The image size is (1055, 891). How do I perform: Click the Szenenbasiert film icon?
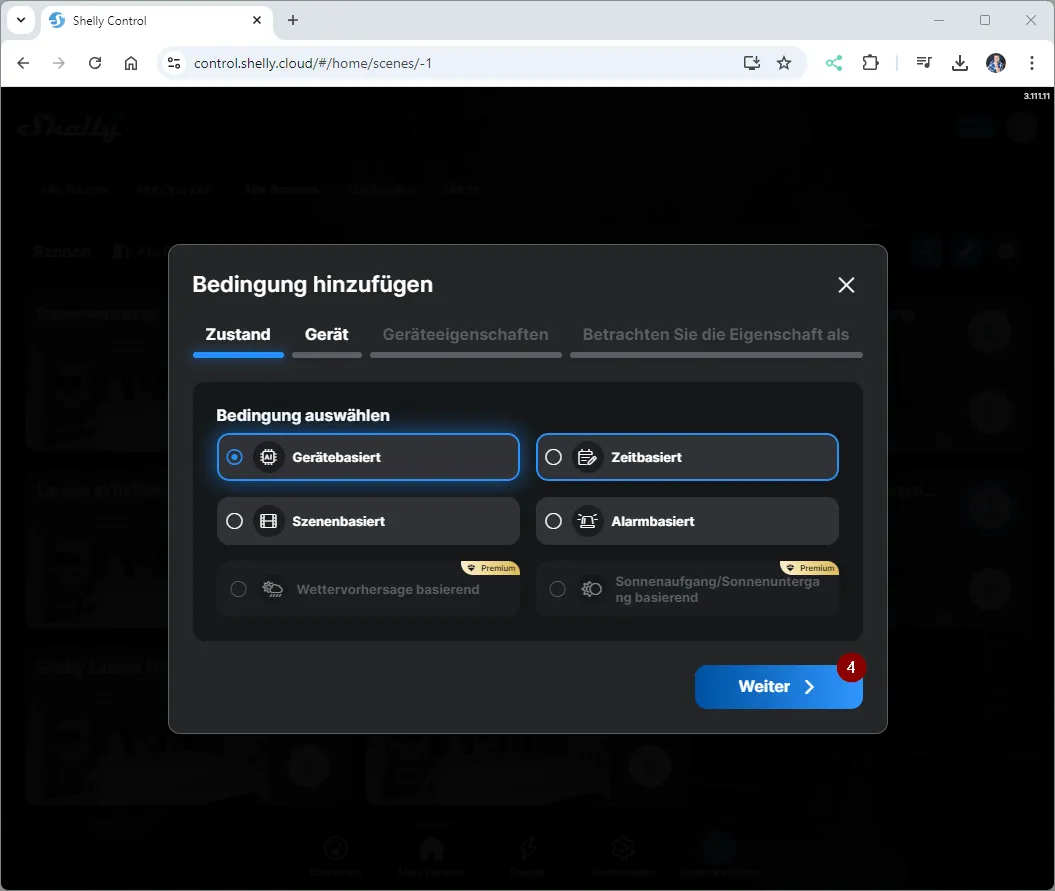click(268, 521)
